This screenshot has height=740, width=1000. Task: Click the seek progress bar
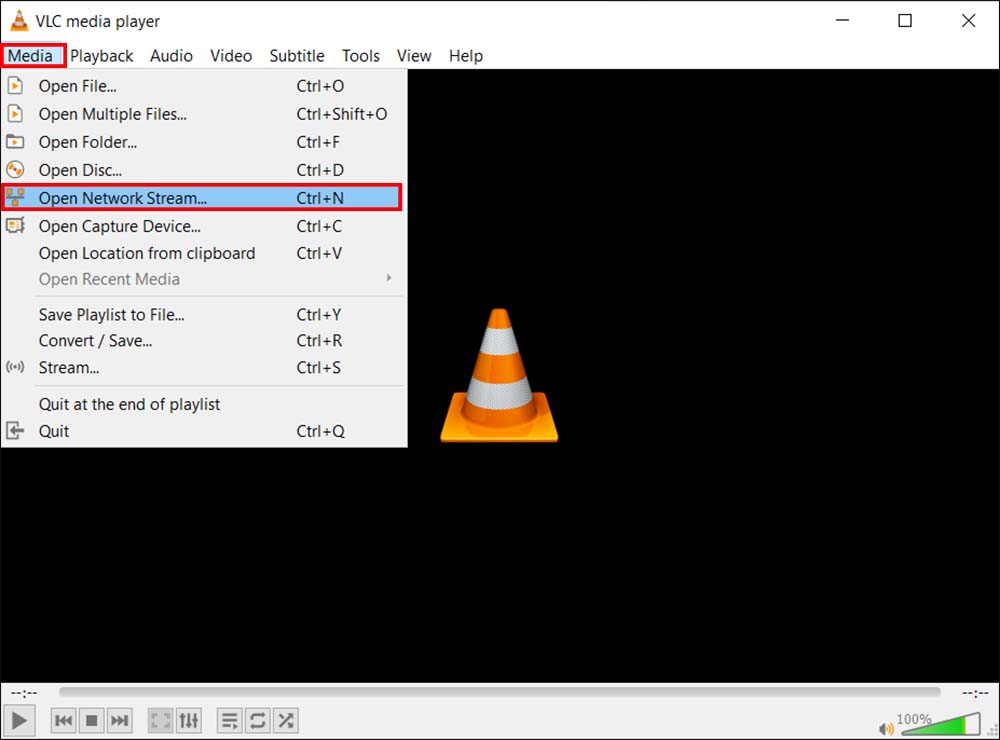(500, 691)
